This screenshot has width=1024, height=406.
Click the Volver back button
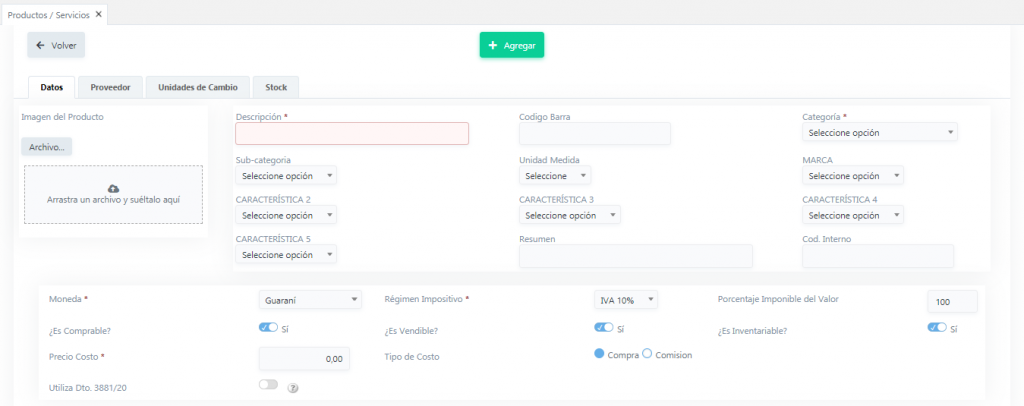coord(56,45)
